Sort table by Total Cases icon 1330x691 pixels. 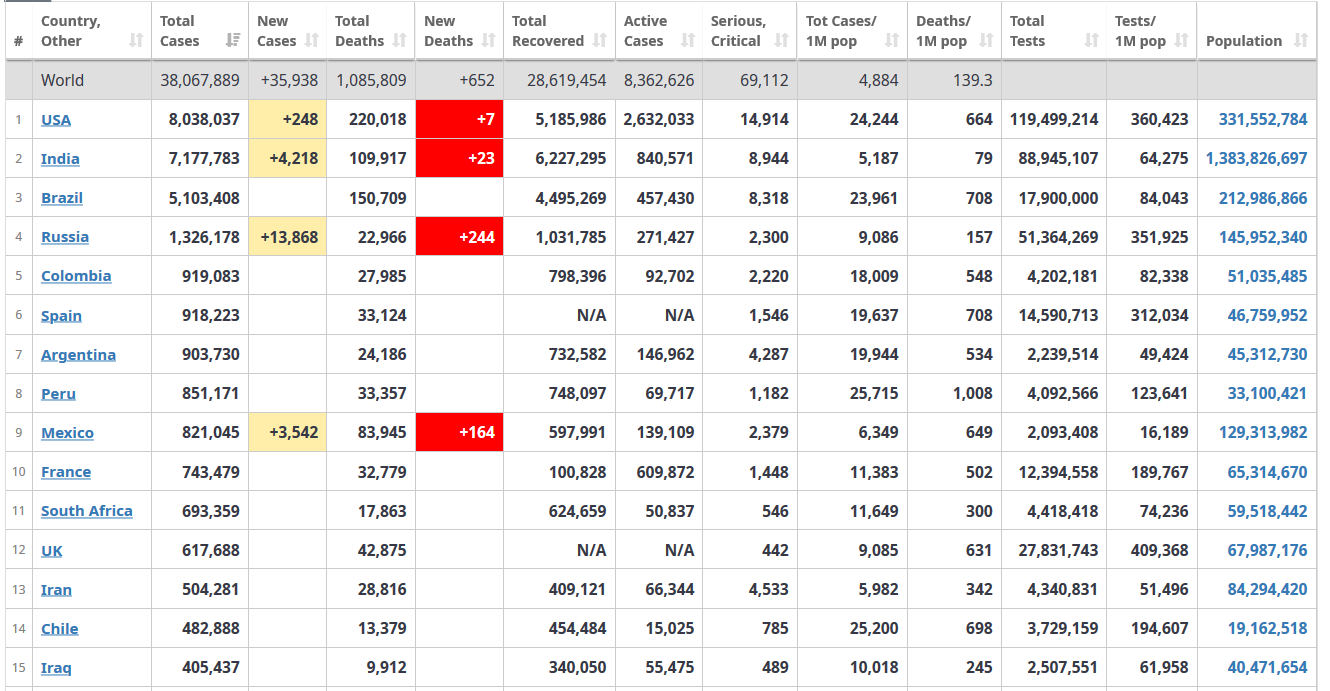pos(232,41)
